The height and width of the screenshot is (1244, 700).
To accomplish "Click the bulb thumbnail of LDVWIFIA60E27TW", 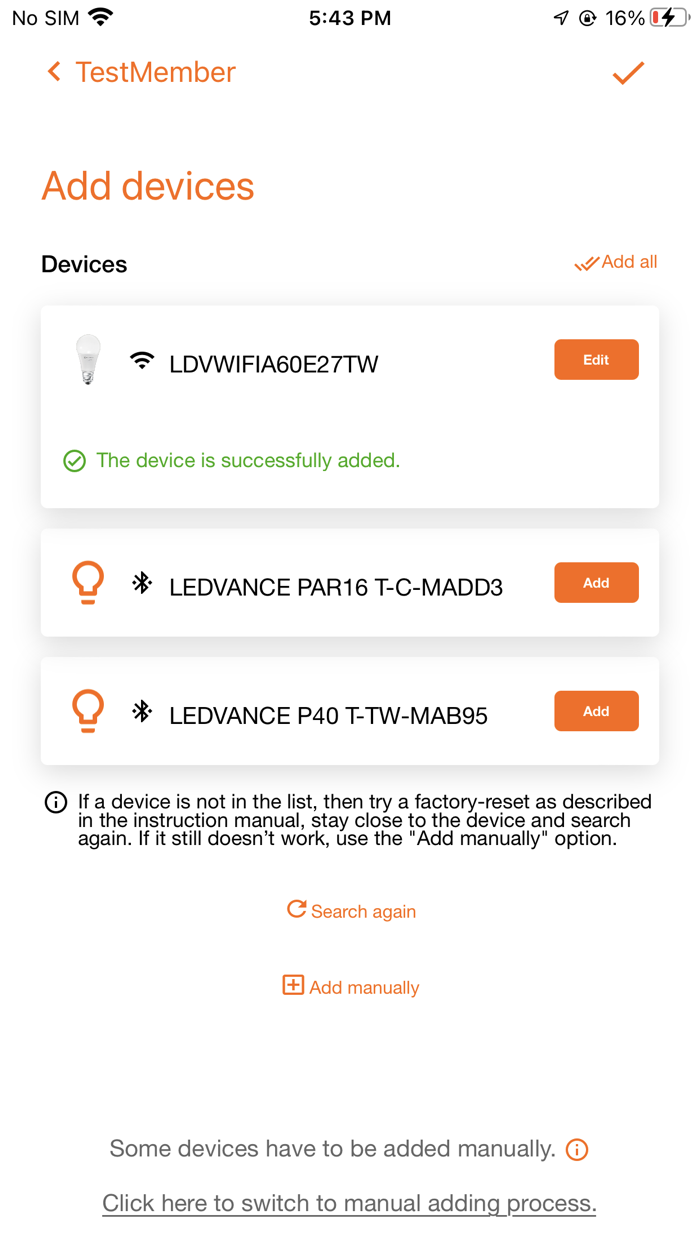I will pyautogui.click(x=87, y=358).
